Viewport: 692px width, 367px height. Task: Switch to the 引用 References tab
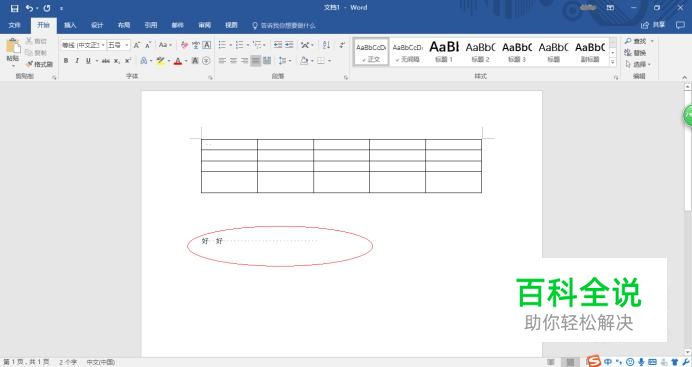[x=150, y=25]
